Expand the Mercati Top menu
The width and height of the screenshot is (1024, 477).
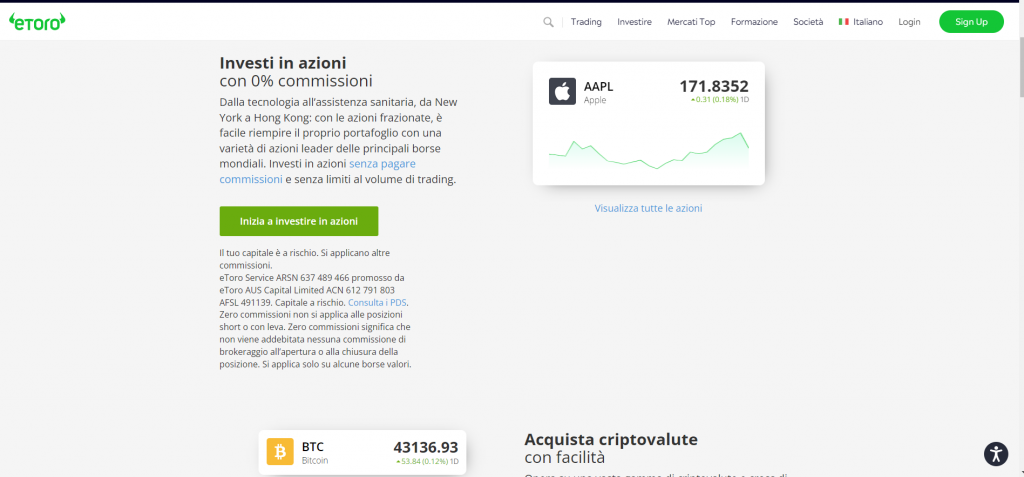(x=691, y=22)
